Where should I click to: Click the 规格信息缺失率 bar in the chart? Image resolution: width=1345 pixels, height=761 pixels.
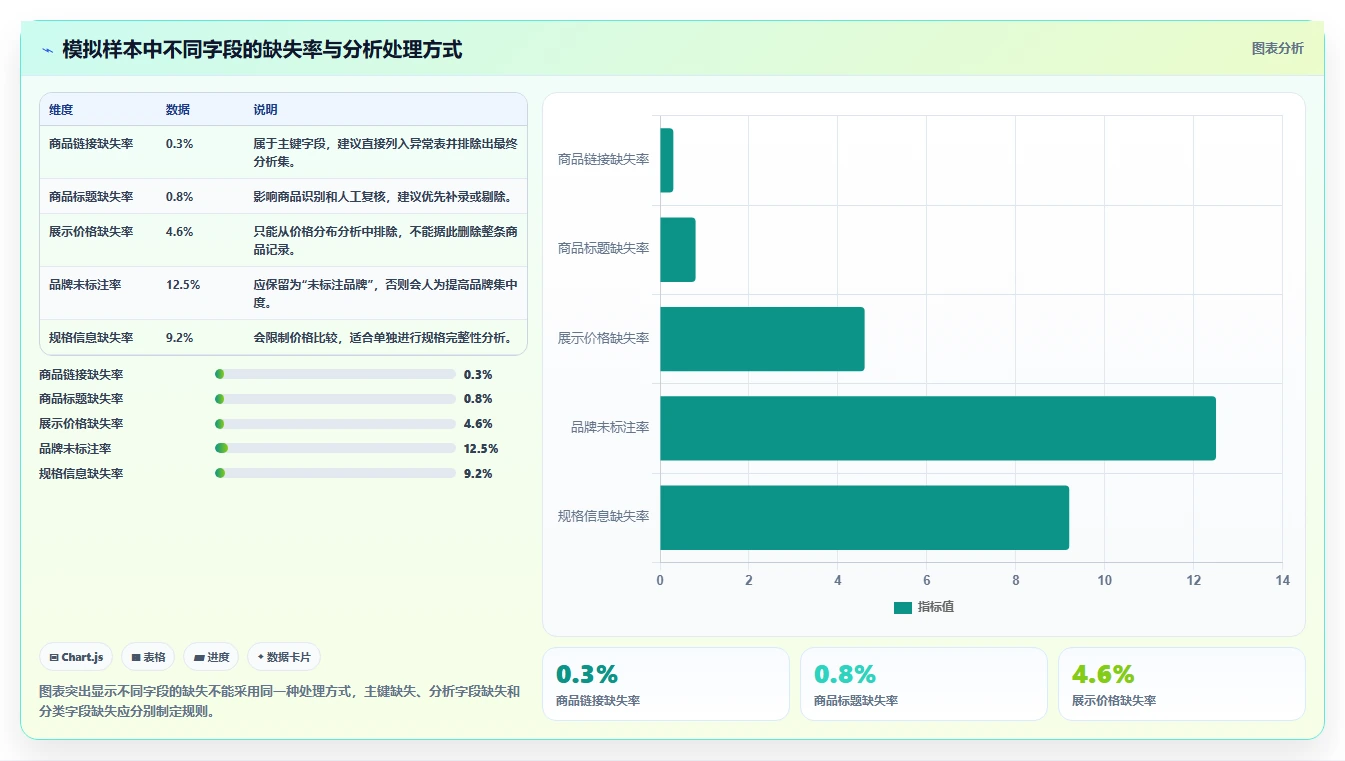[x=864, y=517]
